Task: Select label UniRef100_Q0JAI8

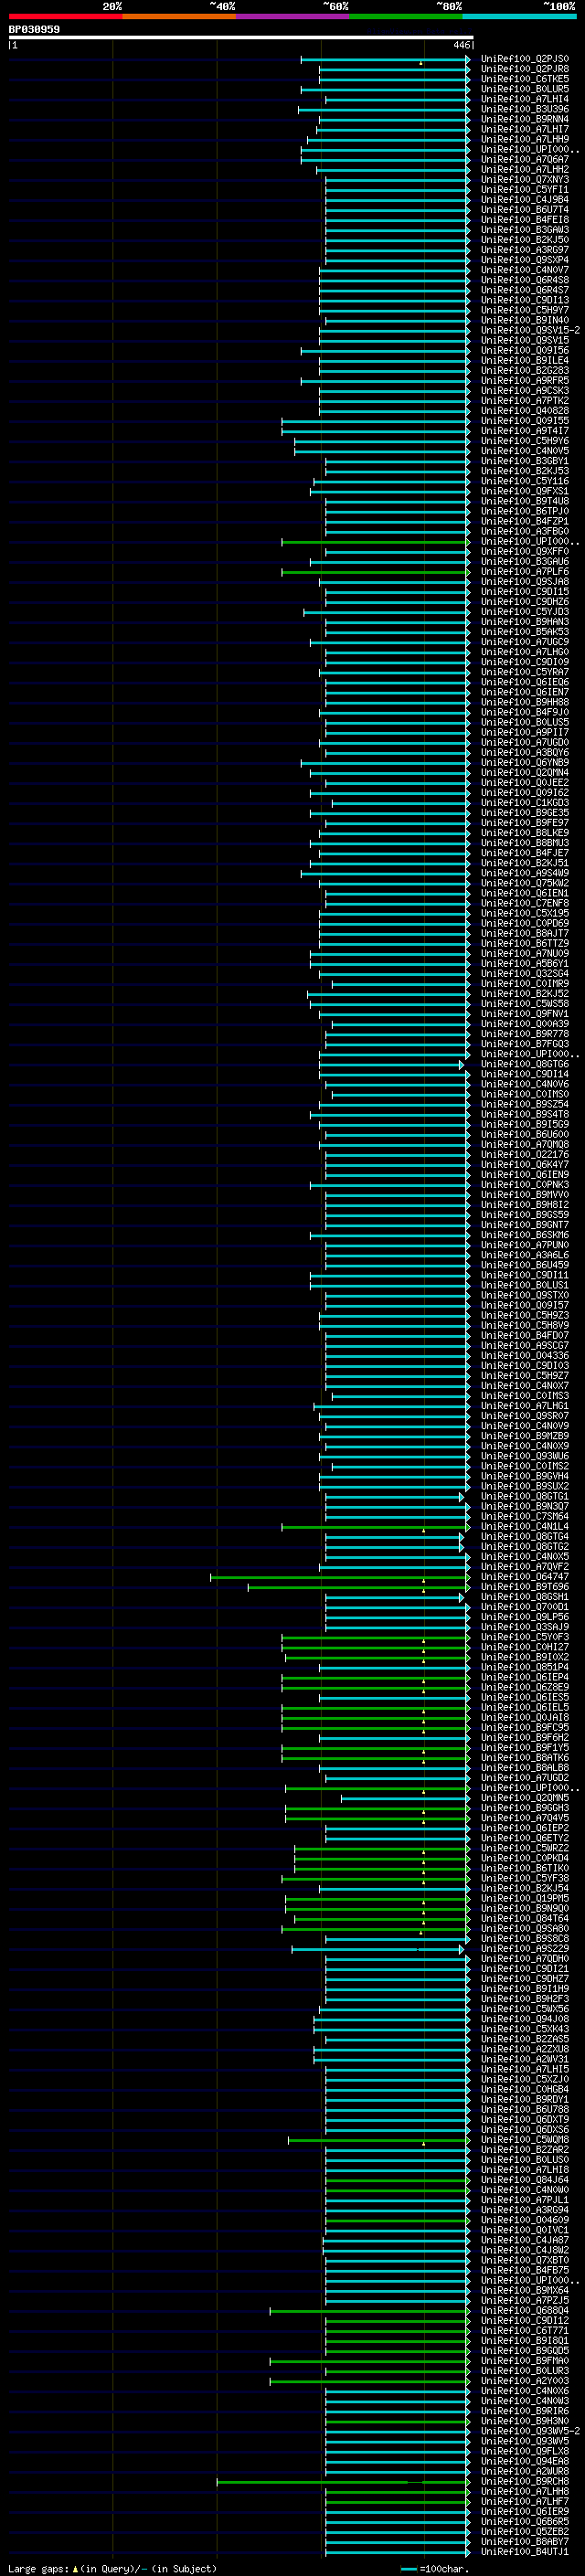Action: 524,1718
